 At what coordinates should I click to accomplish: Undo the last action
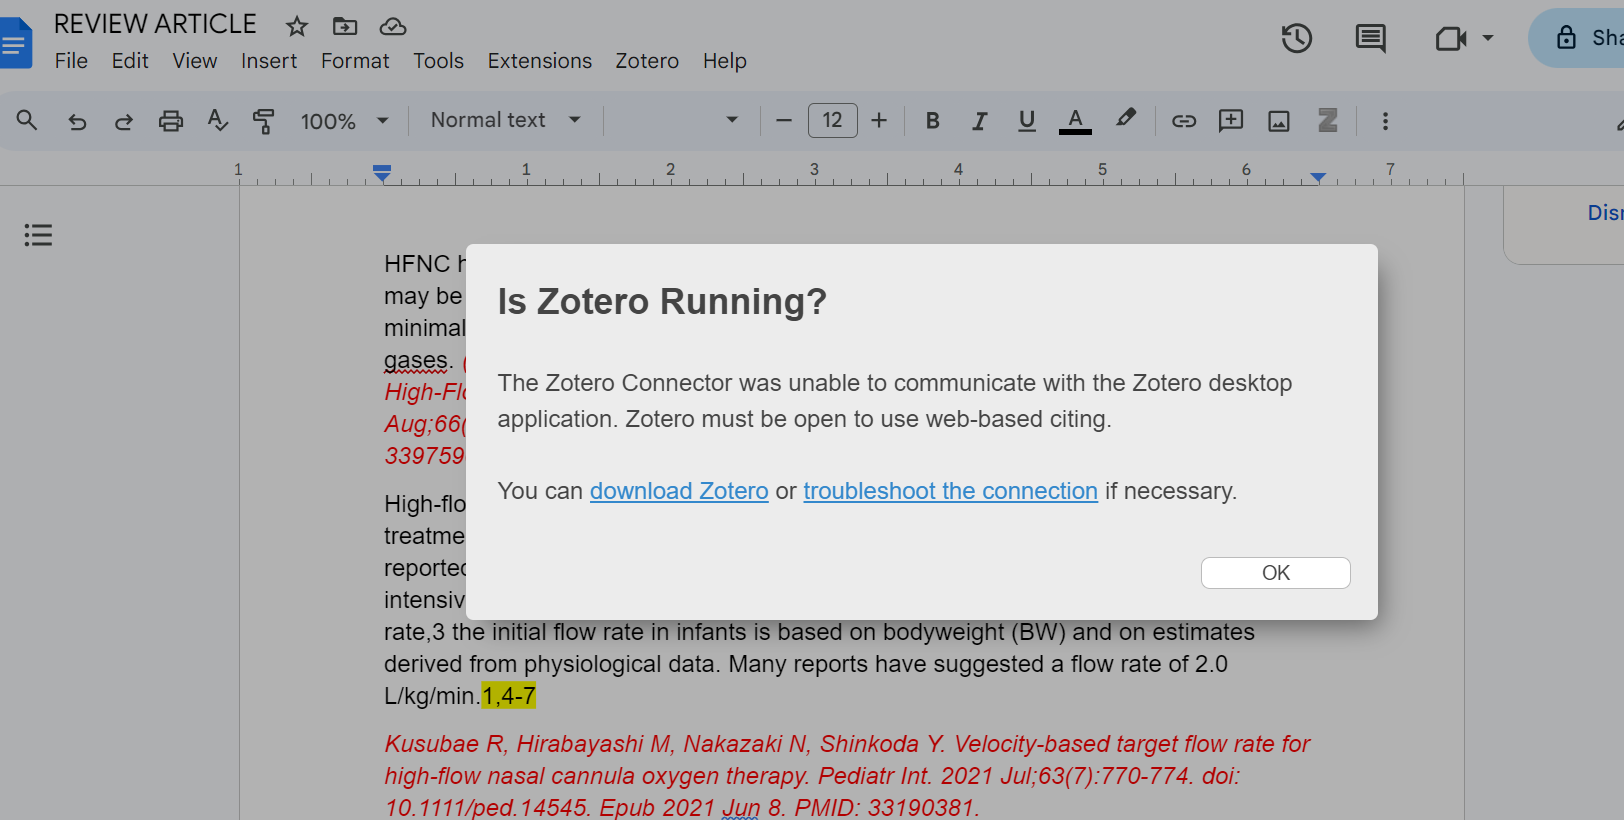(x=77, y=121)
